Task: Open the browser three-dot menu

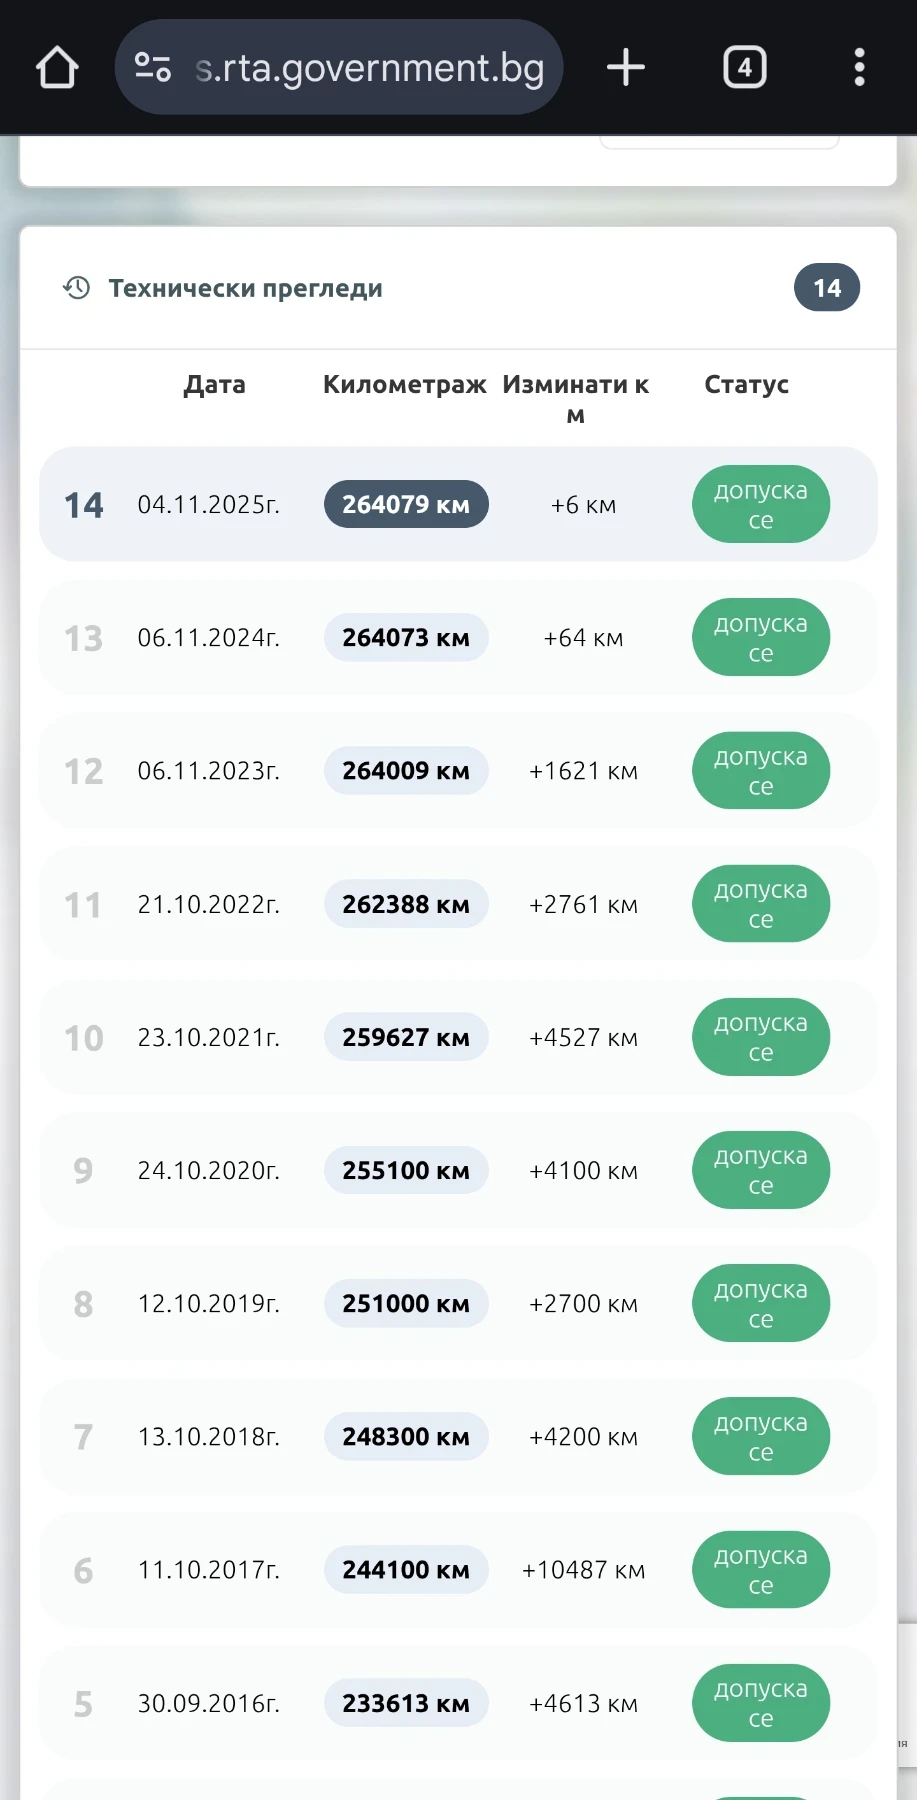Action: tap(859, 68)
